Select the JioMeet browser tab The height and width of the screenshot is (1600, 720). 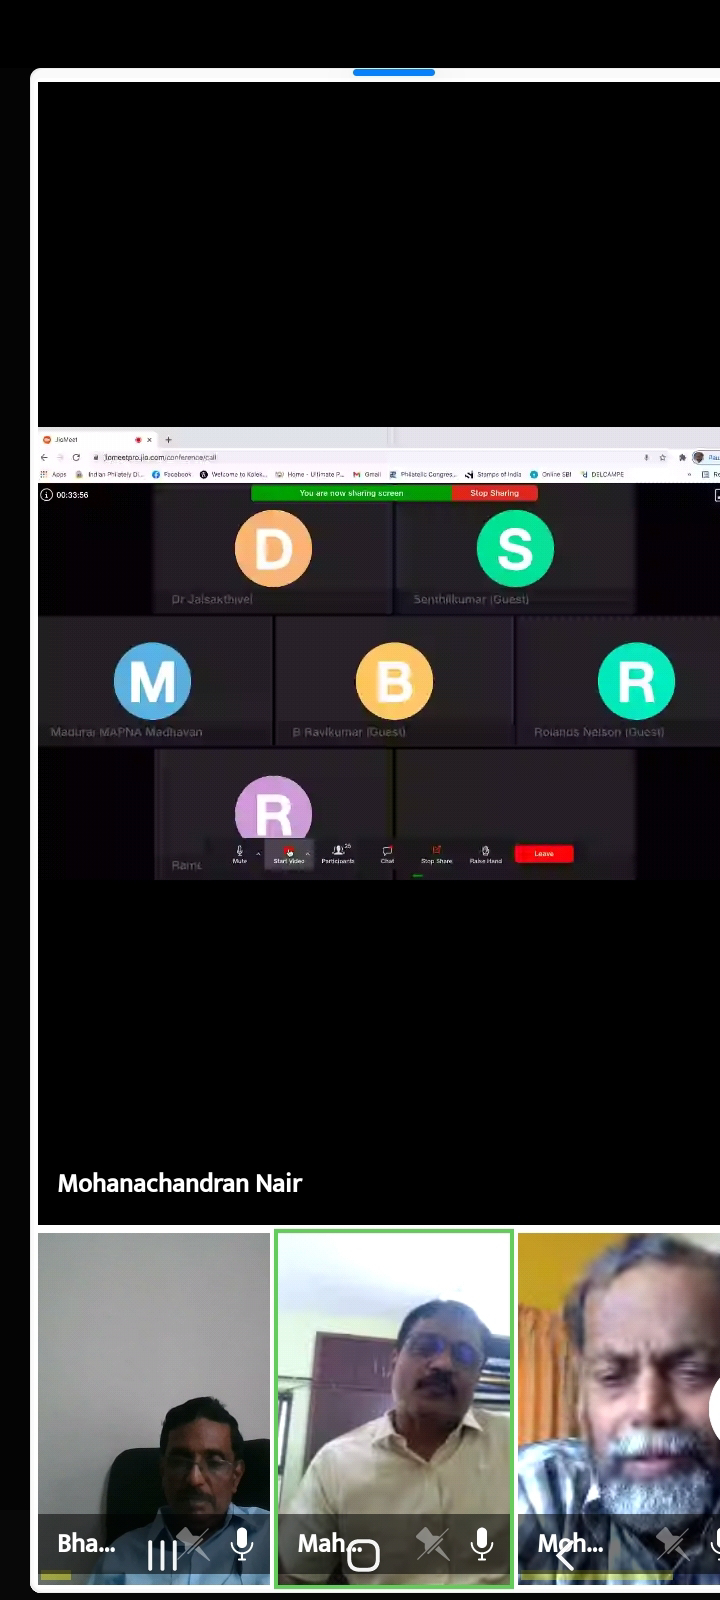coord(97,439)
